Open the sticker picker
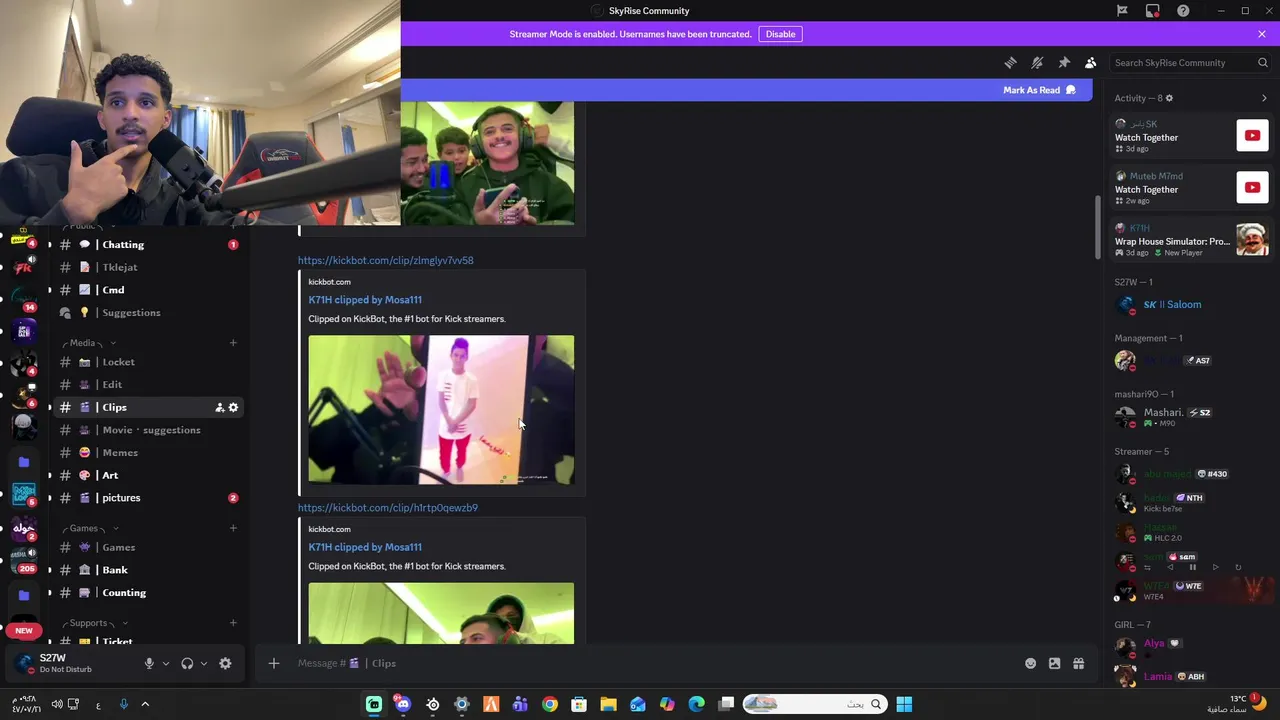Viewport: 1280px width, 720px height. (1054, 663)
